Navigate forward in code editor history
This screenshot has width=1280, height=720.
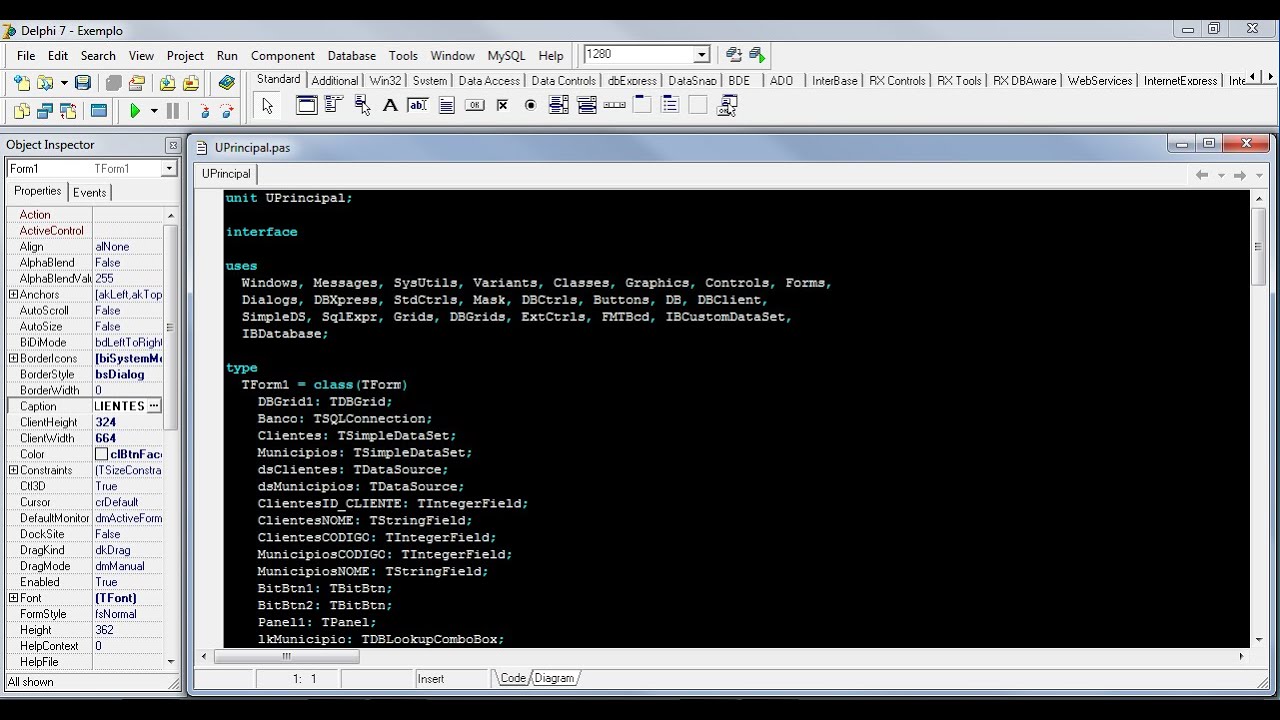coord(1240,175)
